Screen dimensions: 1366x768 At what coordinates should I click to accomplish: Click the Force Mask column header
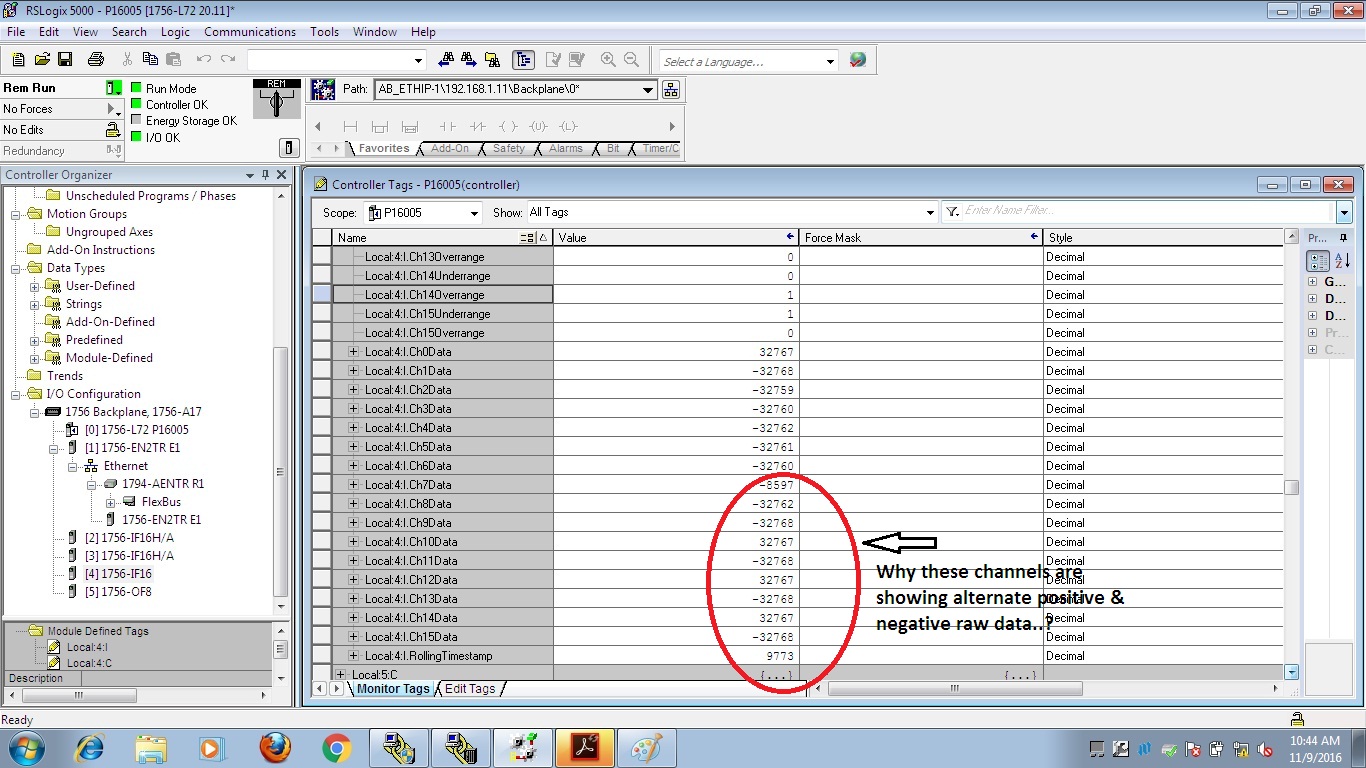point(921,238)
